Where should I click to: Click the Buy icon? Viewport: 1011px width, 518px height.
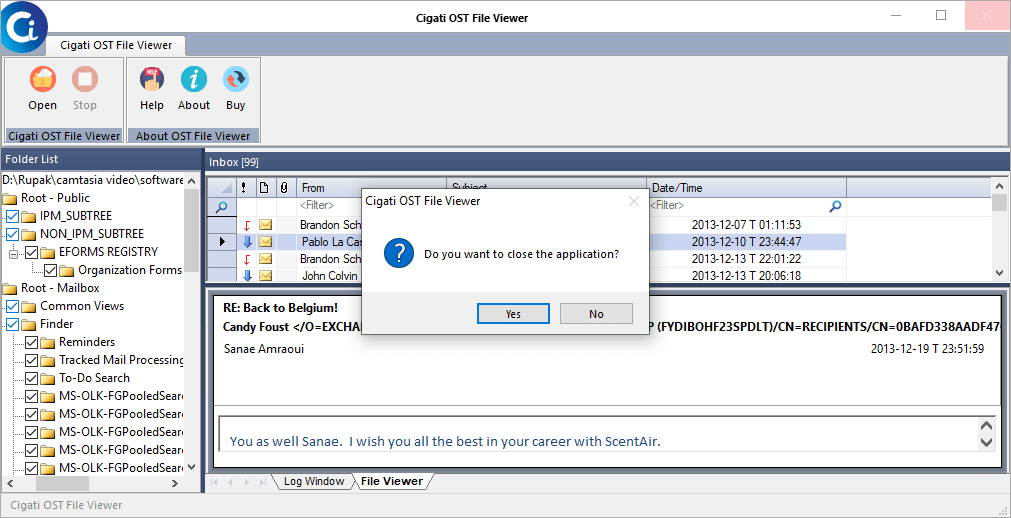click(236, 79)
